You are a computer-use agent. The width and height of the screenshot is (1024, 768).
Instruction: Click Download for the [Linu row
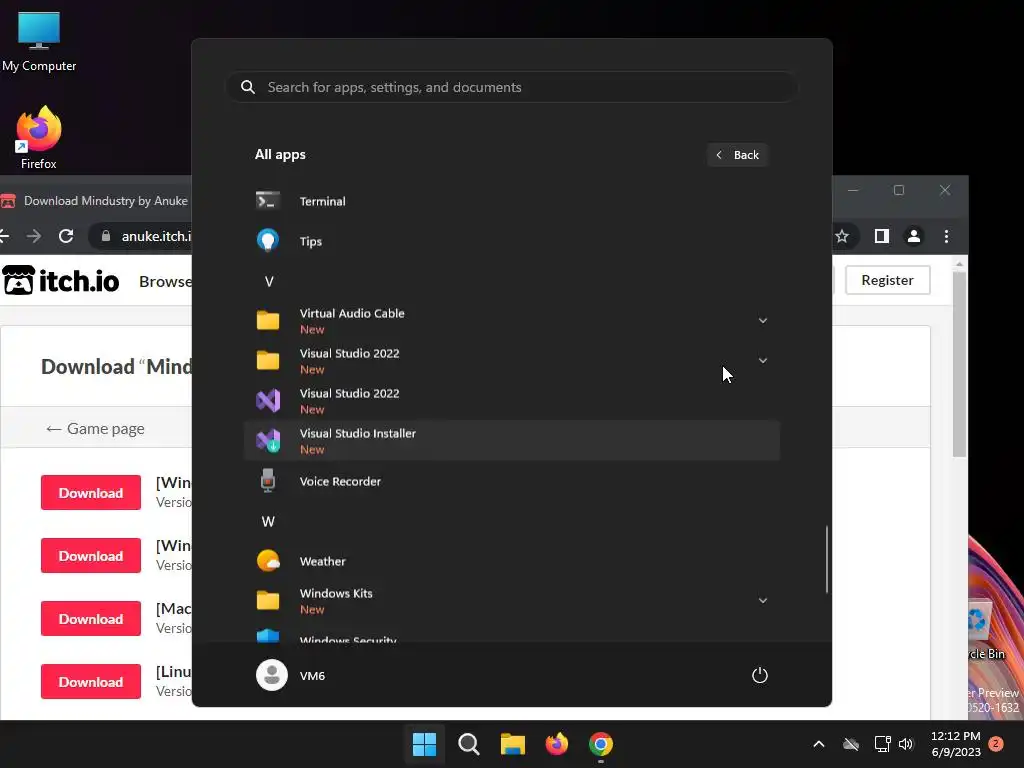point(91,682)
